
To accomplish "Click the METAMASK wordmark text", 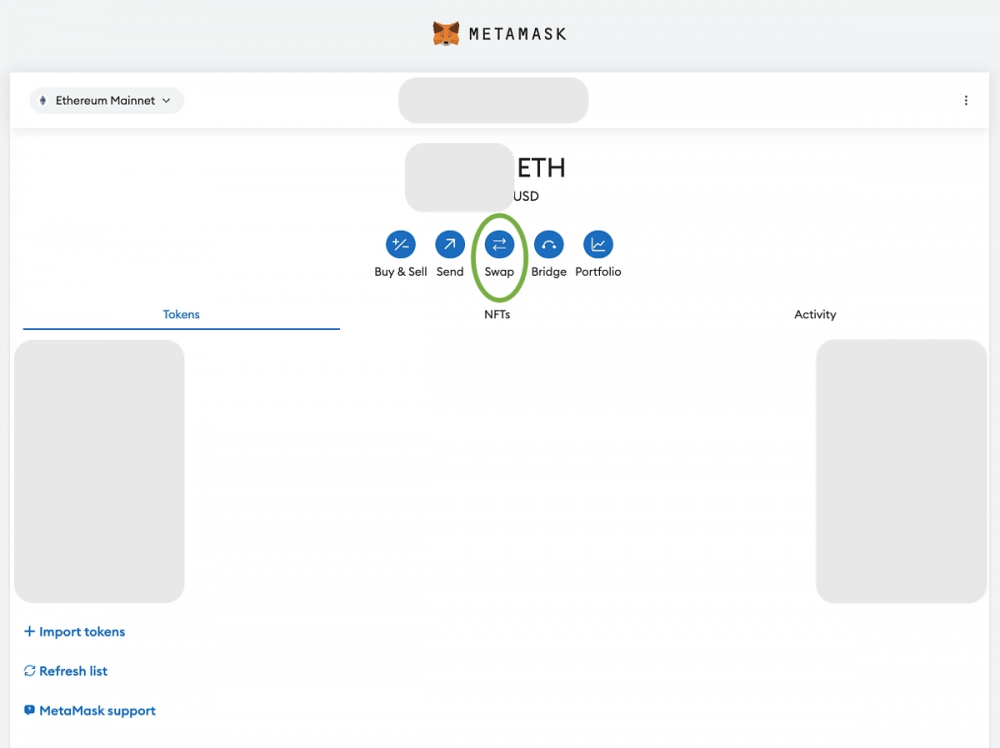I will (x=518, y=34).
